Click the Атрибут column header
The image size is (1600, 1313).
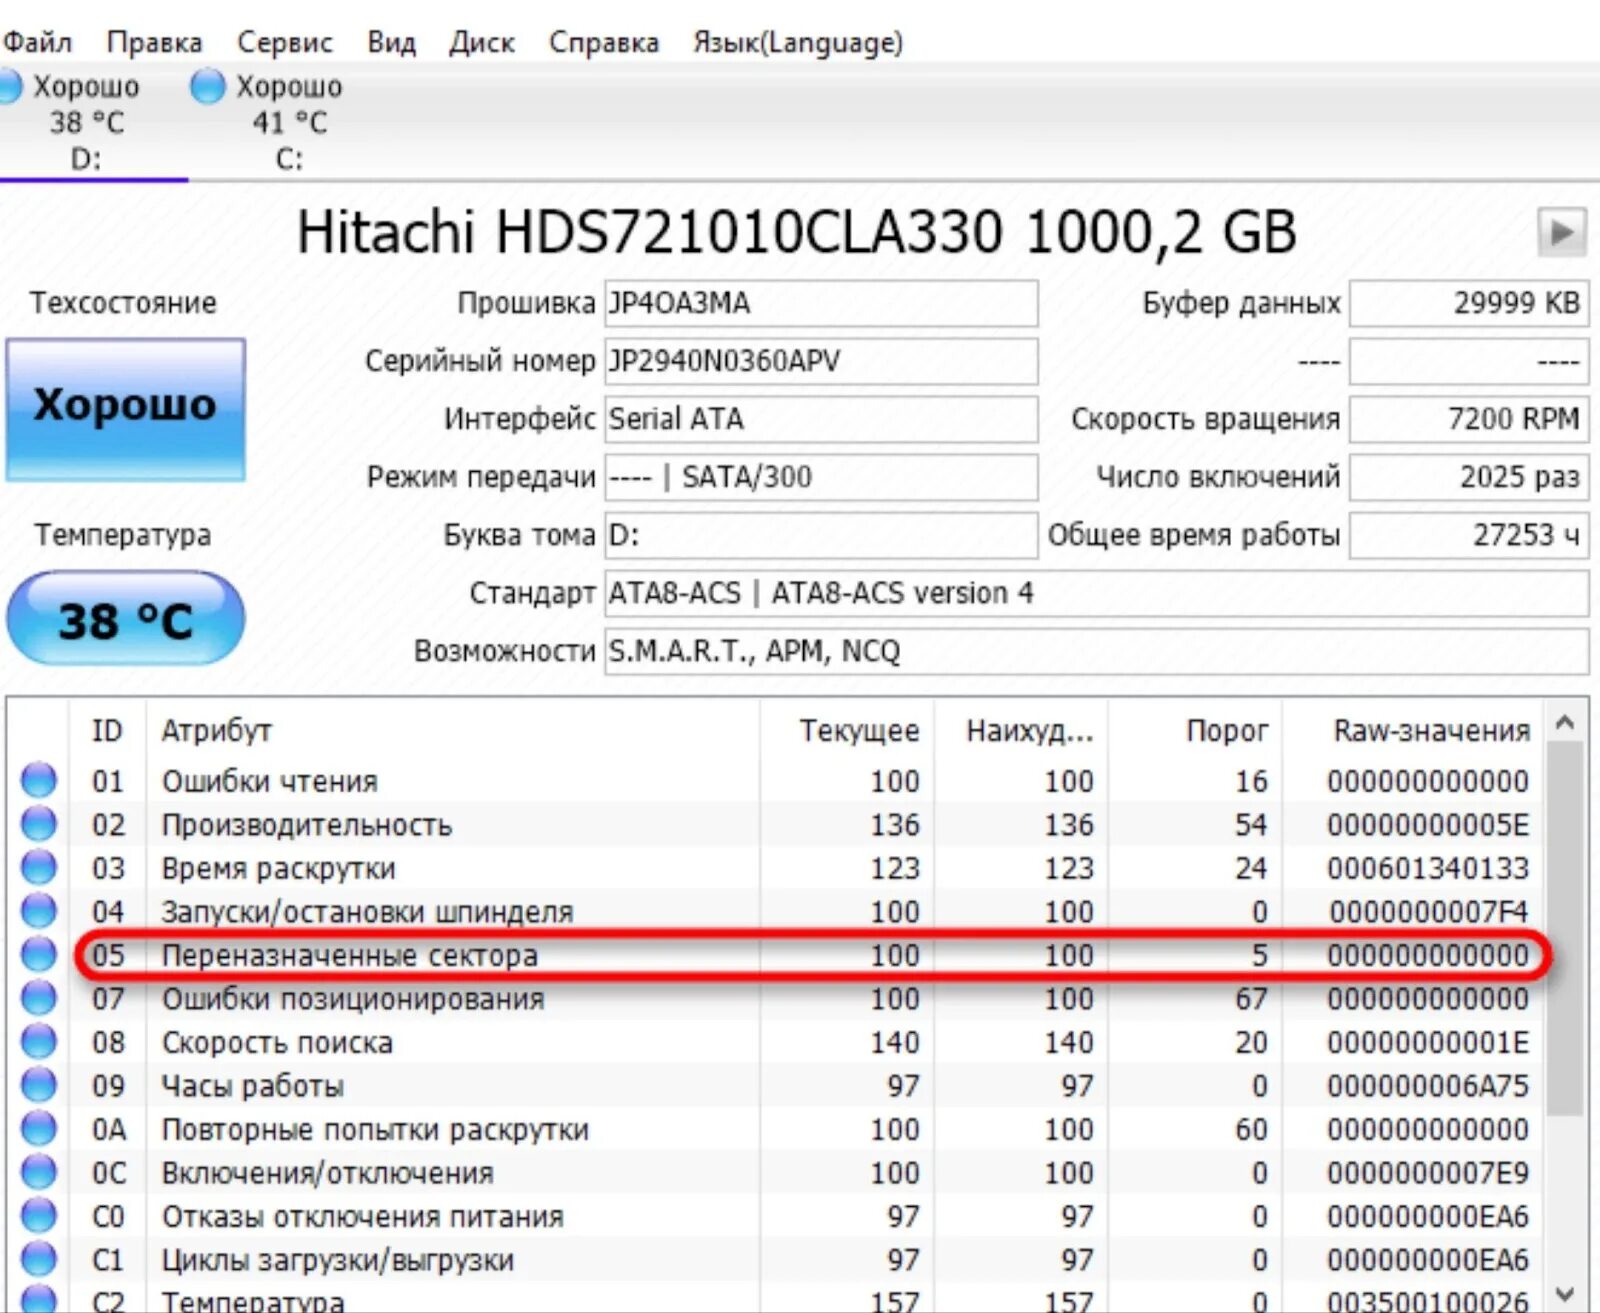(452, 730)
